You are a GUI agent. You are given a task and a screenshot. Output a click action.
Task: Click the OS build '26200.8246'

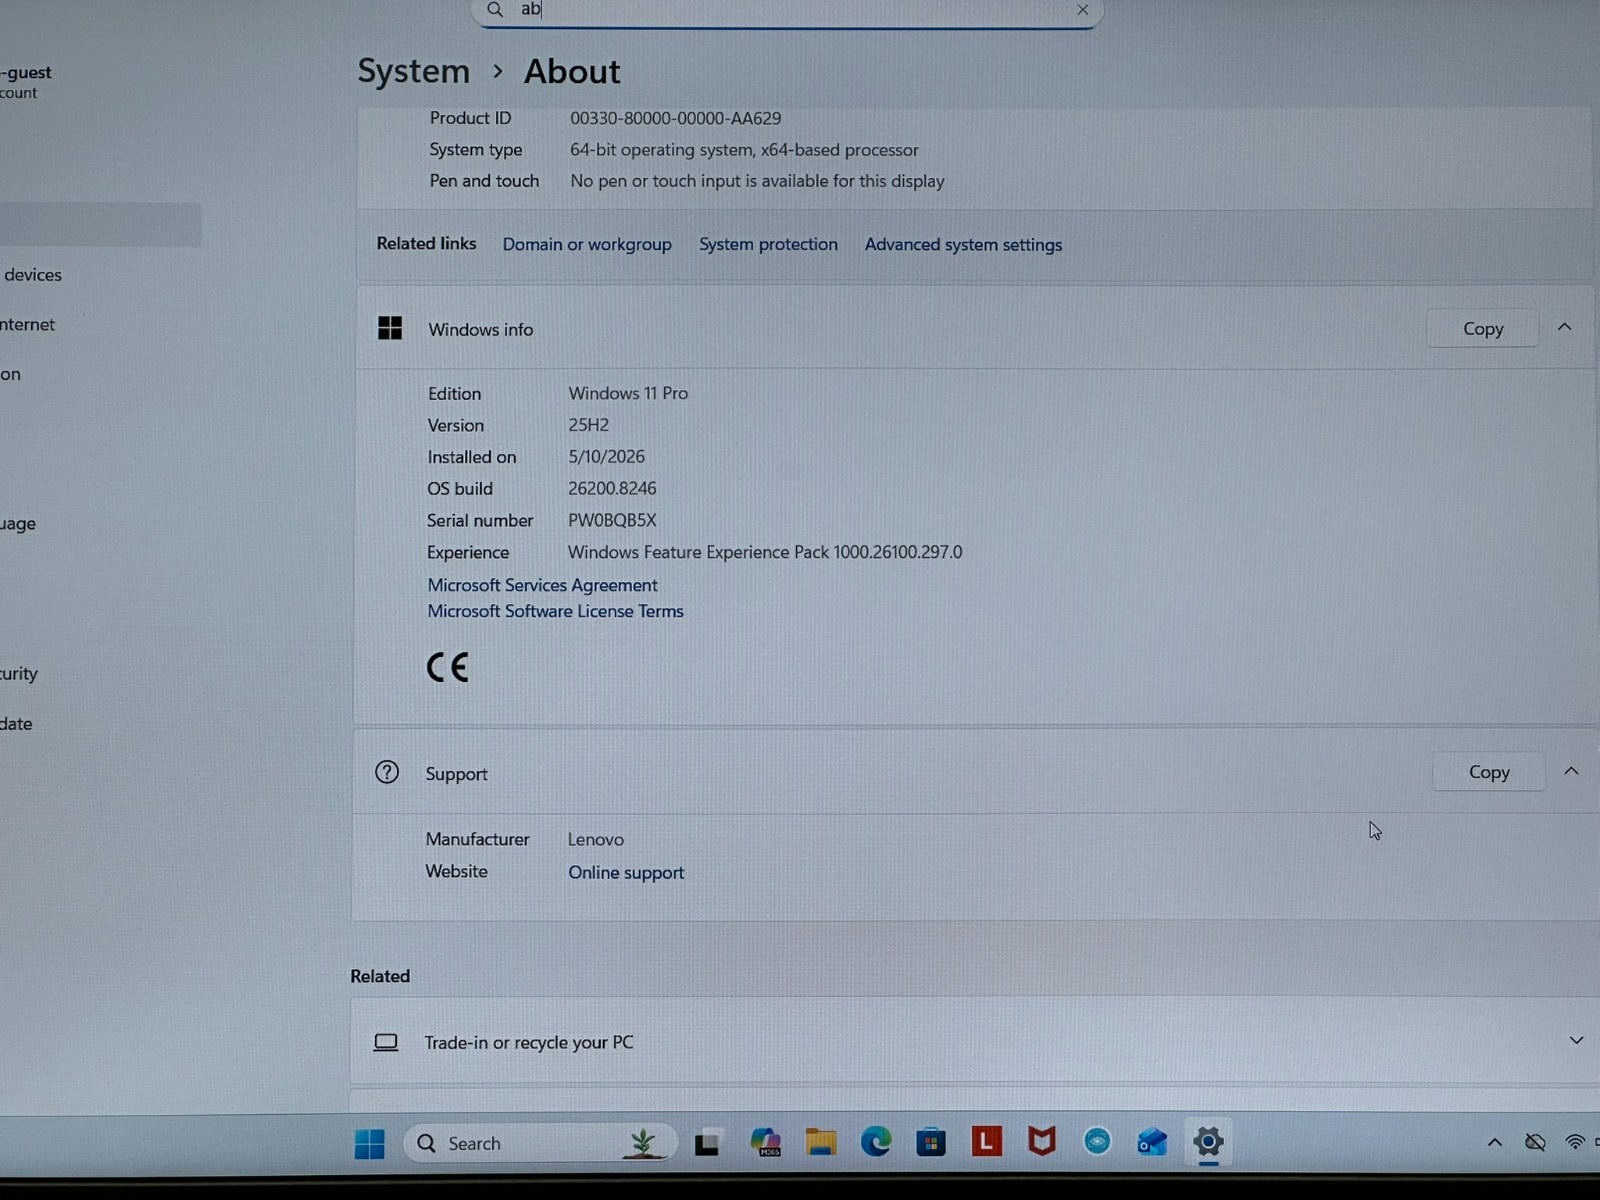pos(612,489)
